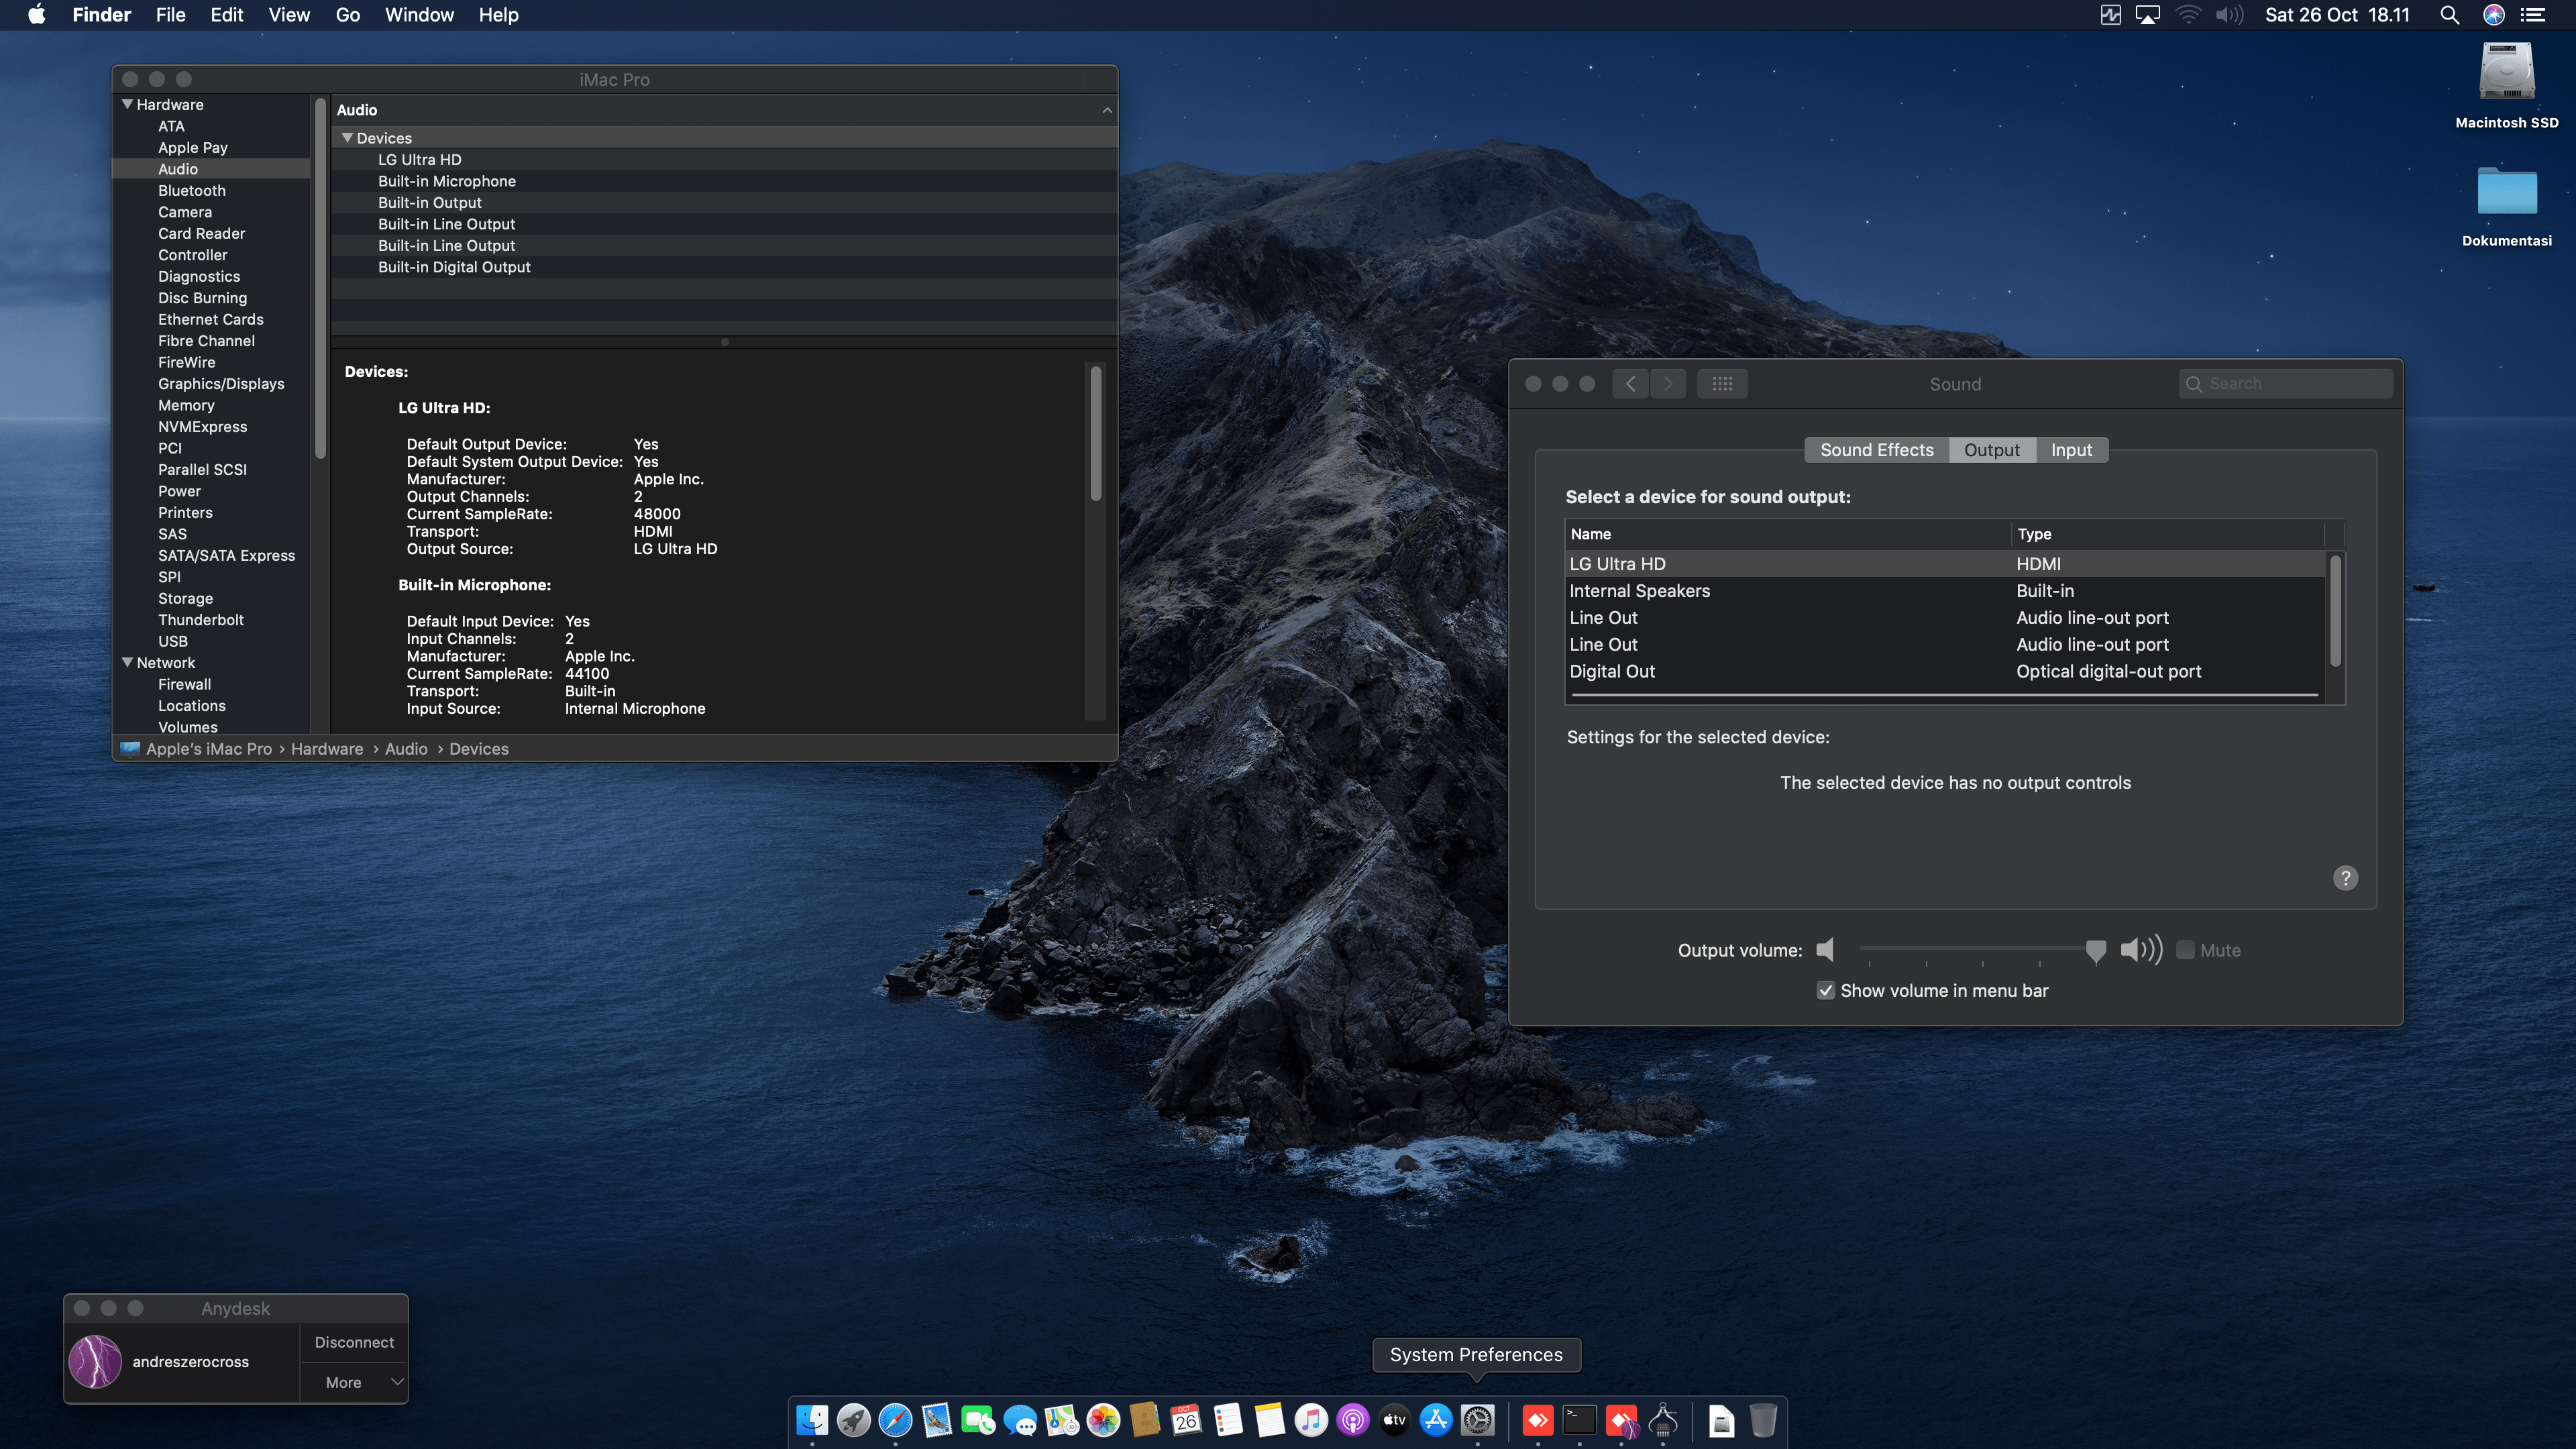Screen dimensions: 2576x1449
Task: Click the sidebar scrollbar in iMac Pro window
Action: pos(321,279)
